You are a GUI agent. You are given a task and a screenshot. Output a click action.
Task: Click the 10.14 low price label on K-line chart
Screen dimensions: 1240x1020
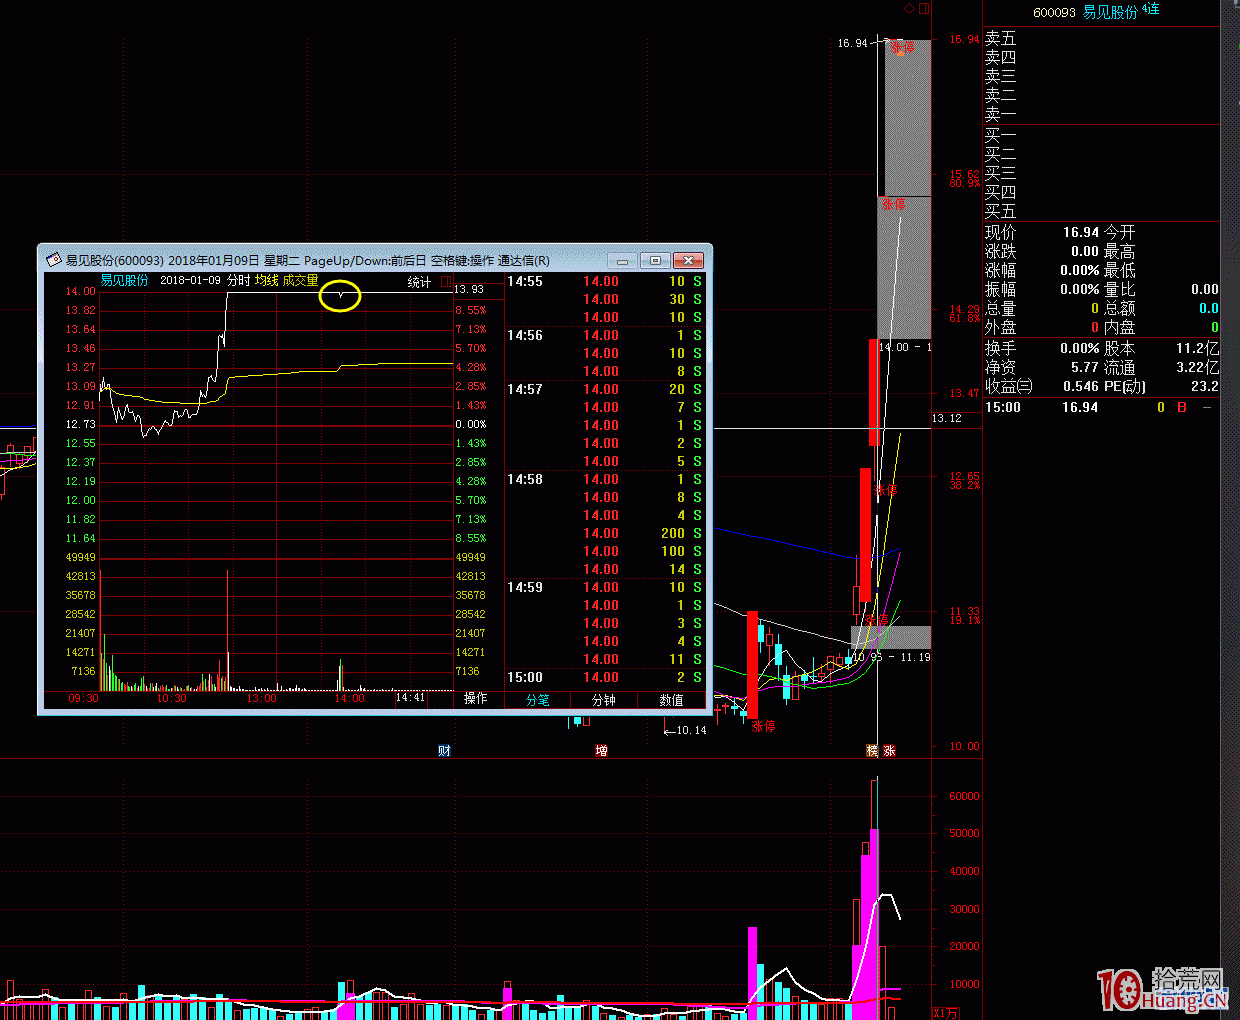pyautogui.click(x=691, y=730)
